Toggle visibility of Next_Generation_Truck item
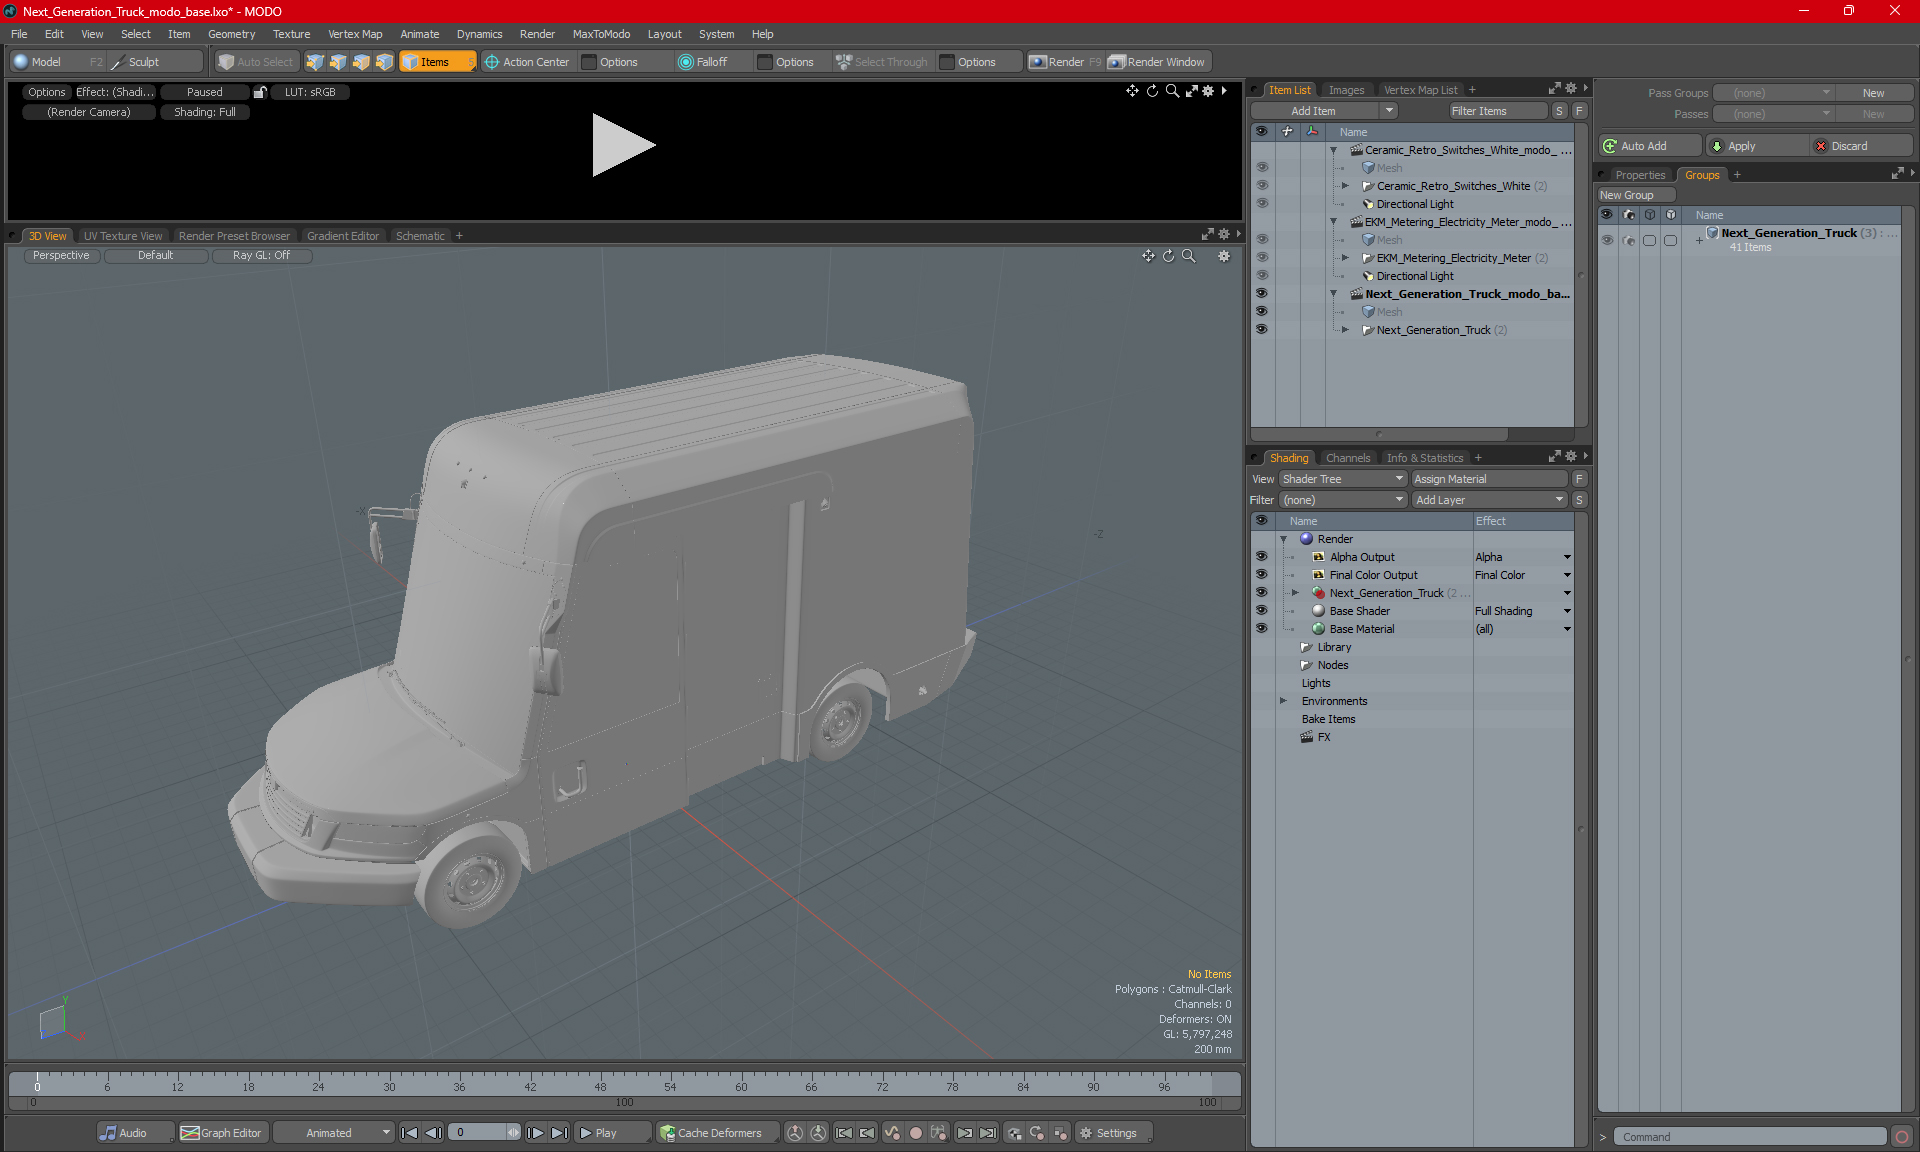Viewport: 1920px width, 1152px height. pyautogui.click(x=1262, y=330)
